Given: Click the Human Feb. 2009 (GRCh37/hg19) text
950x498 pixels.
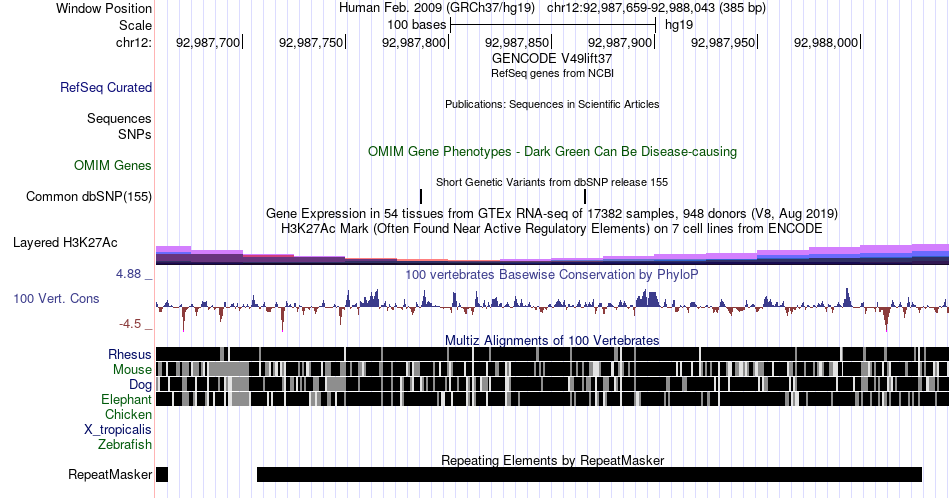Looking at the screenshot, I should point(437,8).
